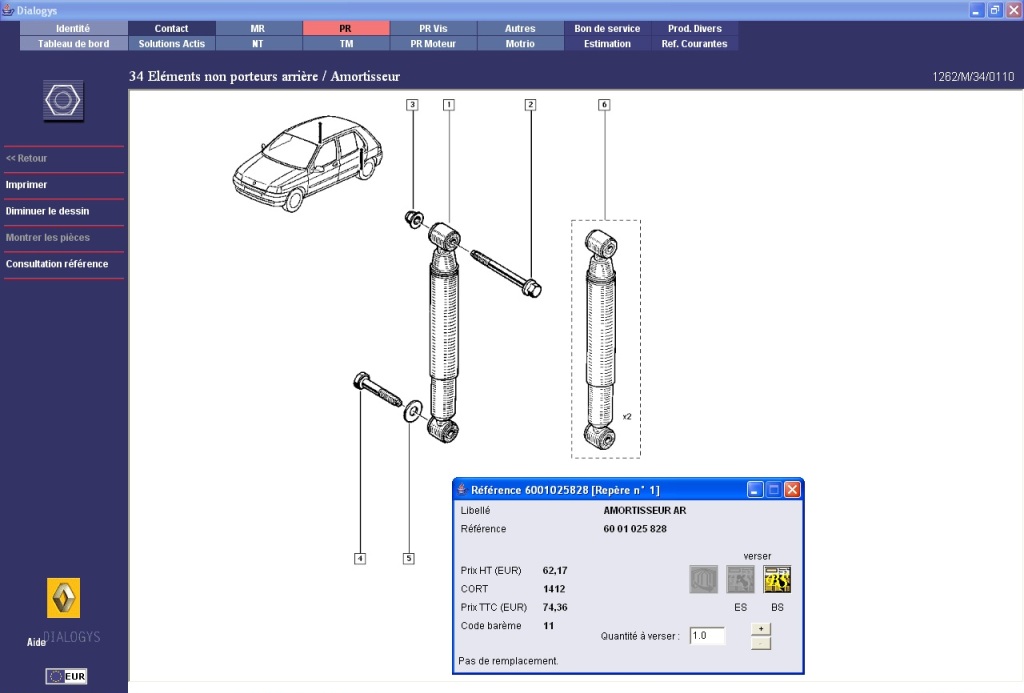Click the car thumbnail illustration
The height and width of the screenshot is (693, 1024).
pyautogui.click(x=300, y=165)
